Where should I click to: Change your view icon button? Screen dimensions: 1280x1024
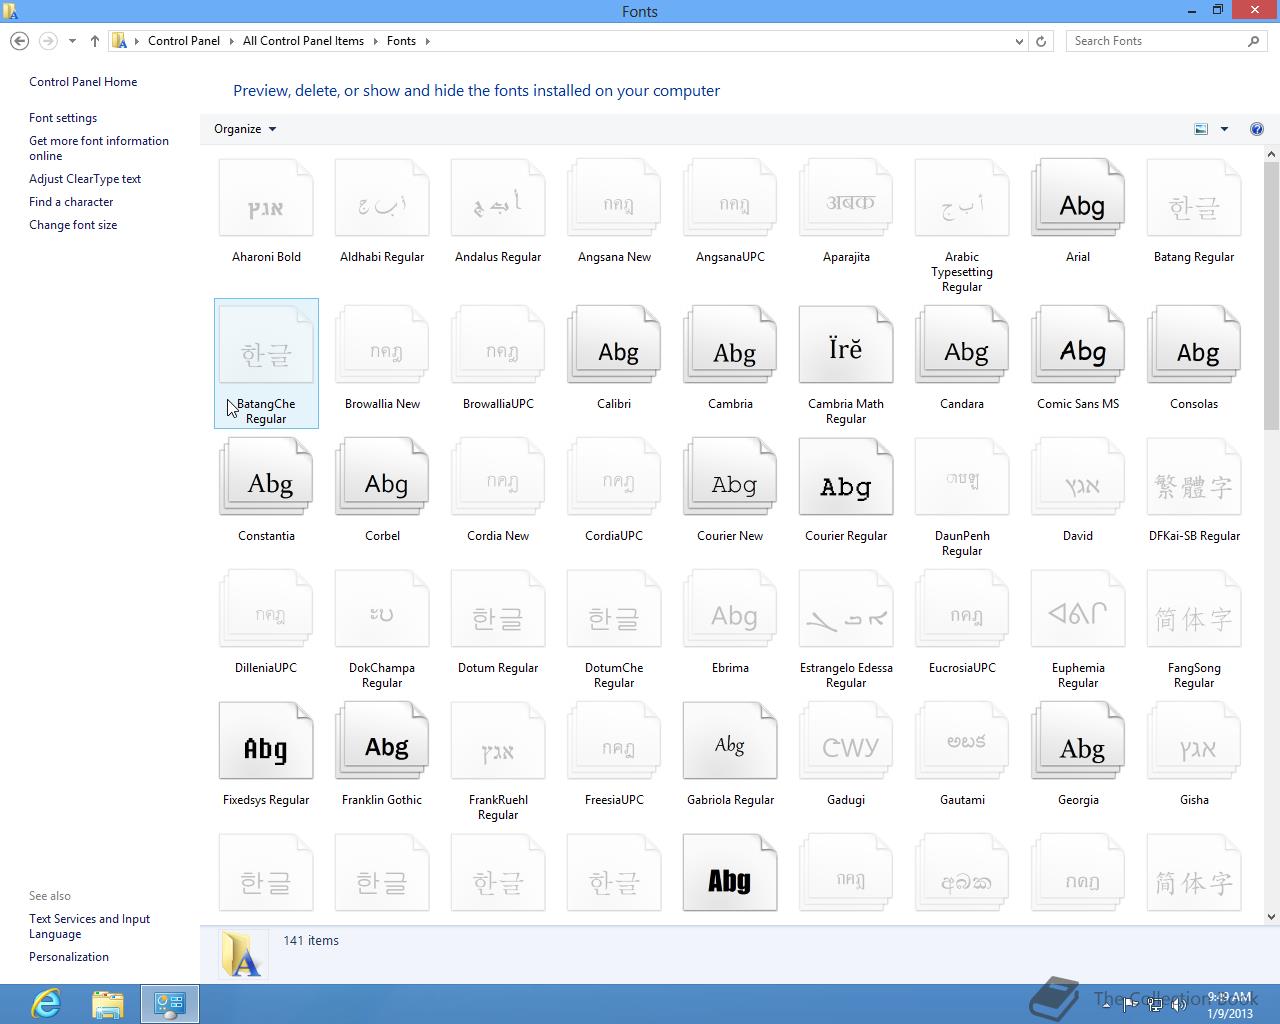click(x=1201, y=129)
